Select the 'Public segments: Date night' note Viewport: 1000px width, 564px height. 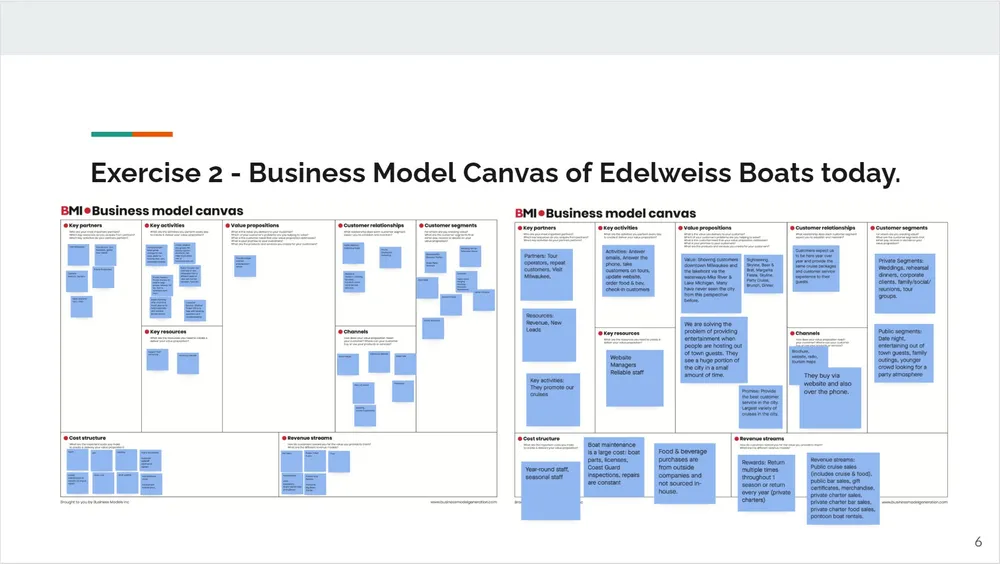904,353
